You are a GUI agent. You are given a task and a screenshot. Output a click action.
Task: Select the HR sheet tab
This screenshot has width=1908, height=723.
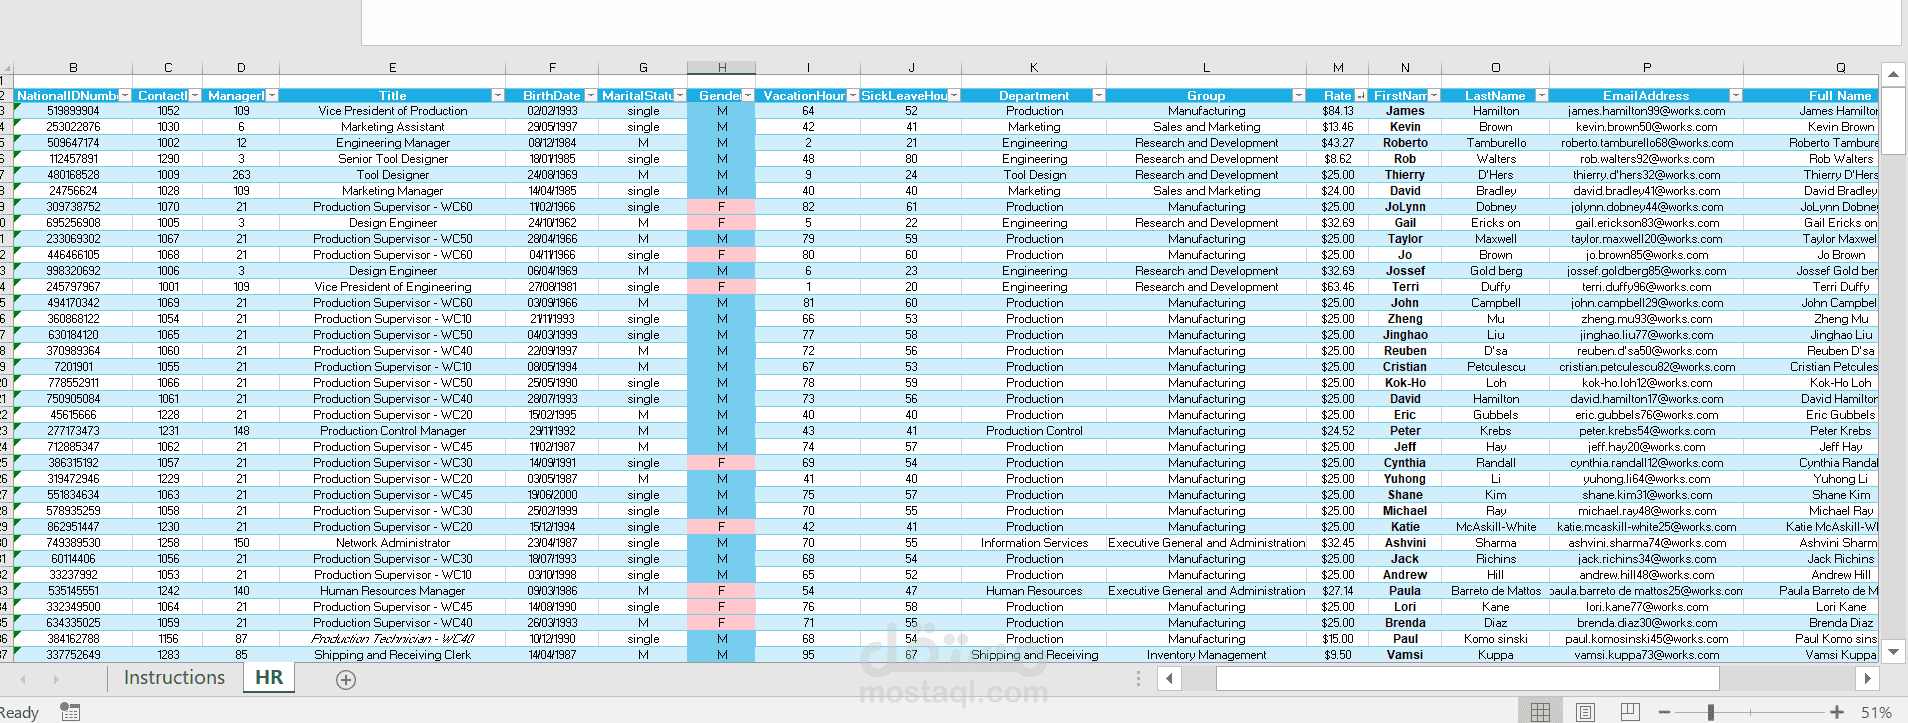(x=269, y=678)
